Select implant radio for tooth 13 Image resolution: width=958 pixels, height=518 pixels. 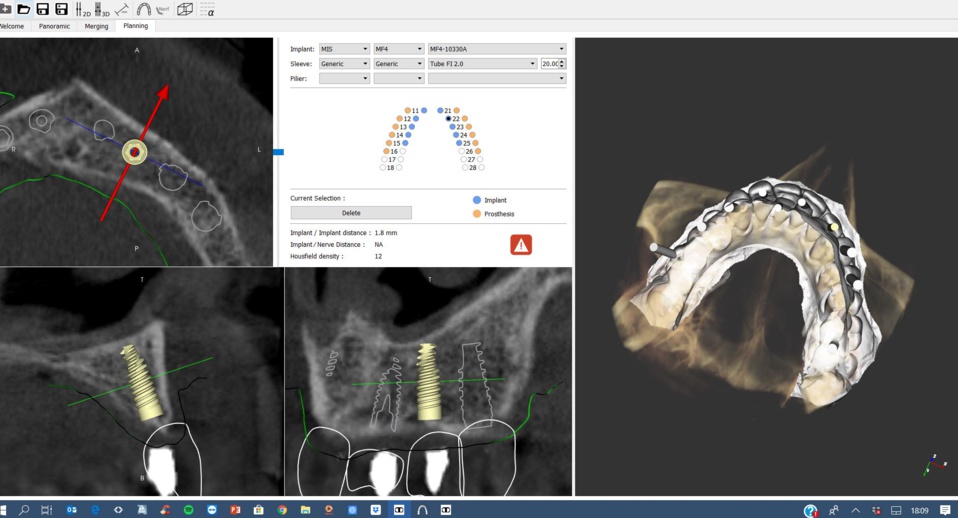point(412,126)
